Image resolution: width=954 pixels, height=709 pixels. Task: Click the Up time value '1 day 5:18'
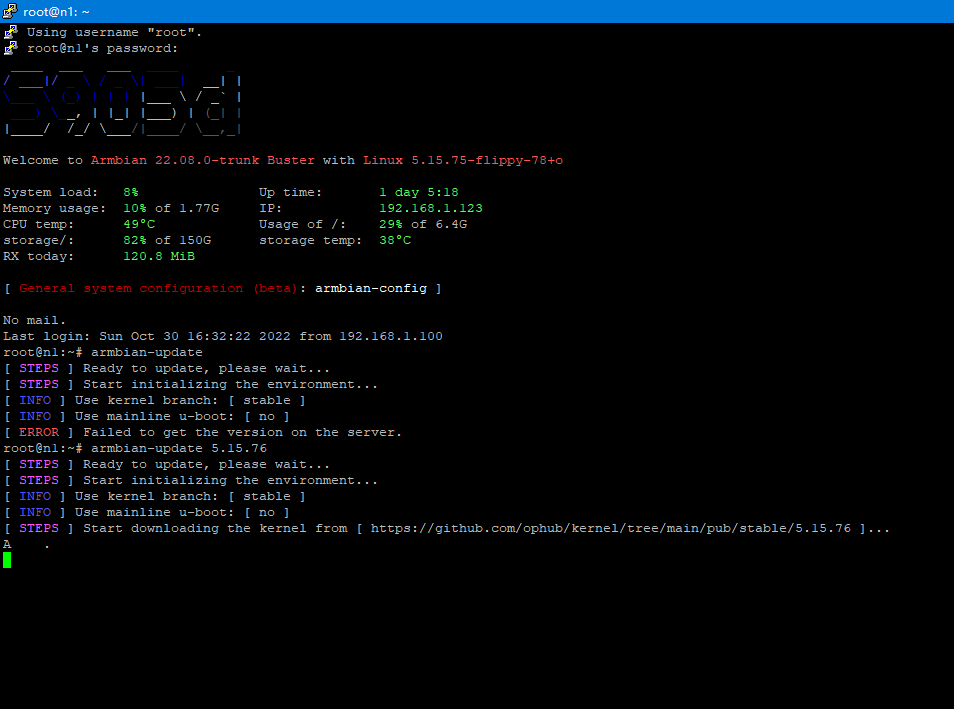click(x=419, y=192)
